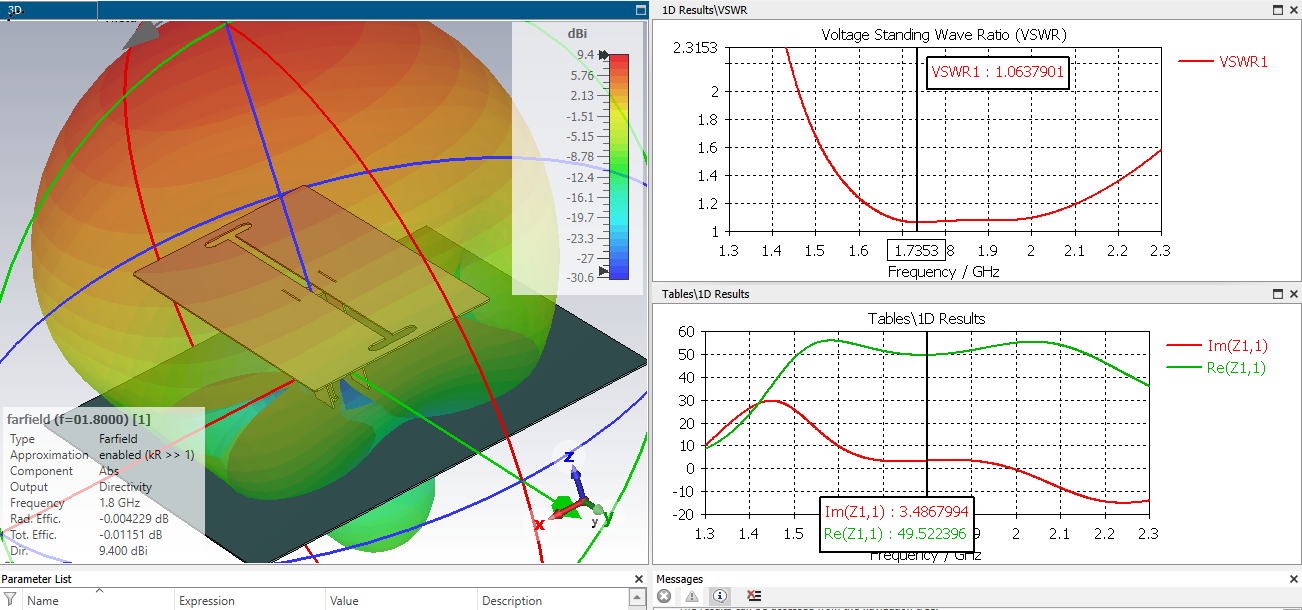
Task: Click the Im(Z1,1) : 3.4867994 readout
Action: 895,511
